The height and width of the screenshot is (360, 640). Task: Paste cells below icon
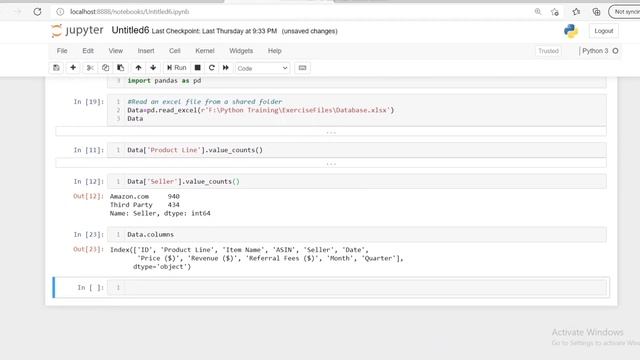tap(120, 68)
